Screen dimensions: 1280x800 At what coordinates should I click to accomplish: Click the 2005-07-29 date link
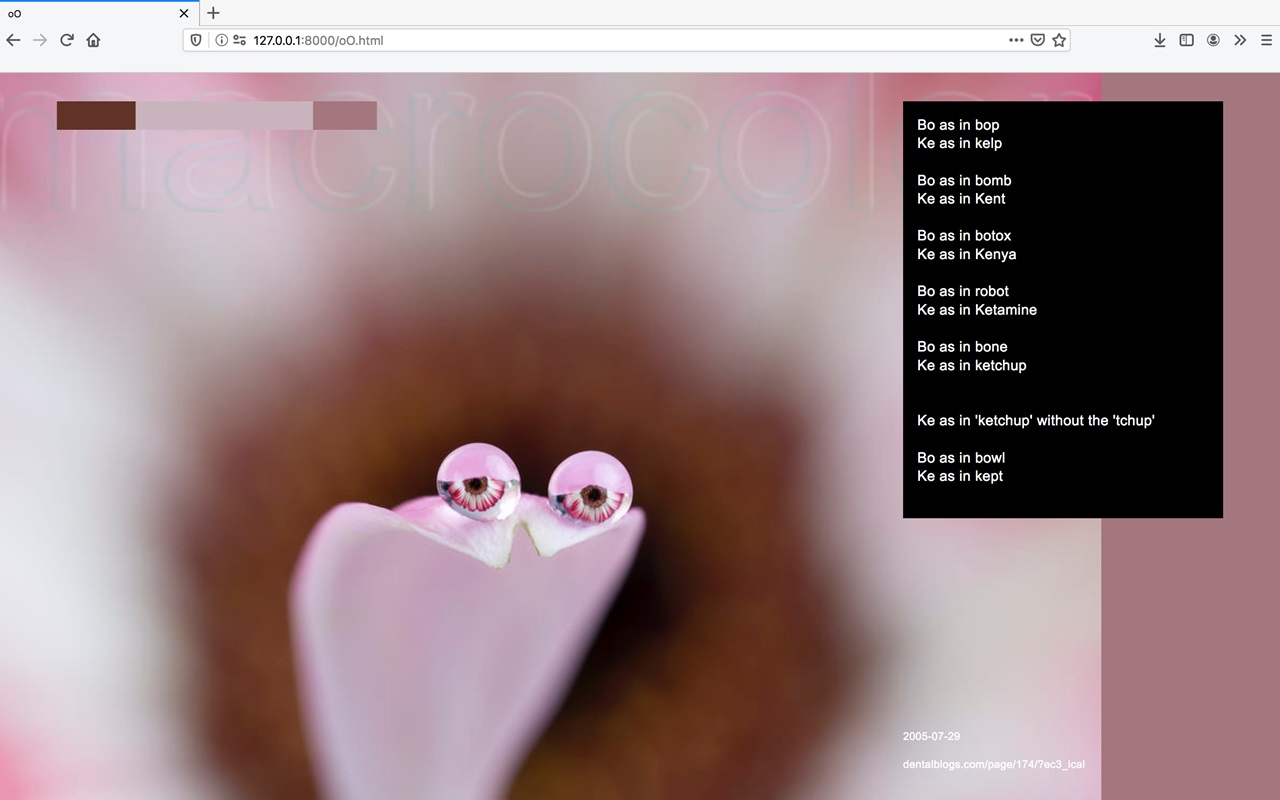[x=931, y=736]
